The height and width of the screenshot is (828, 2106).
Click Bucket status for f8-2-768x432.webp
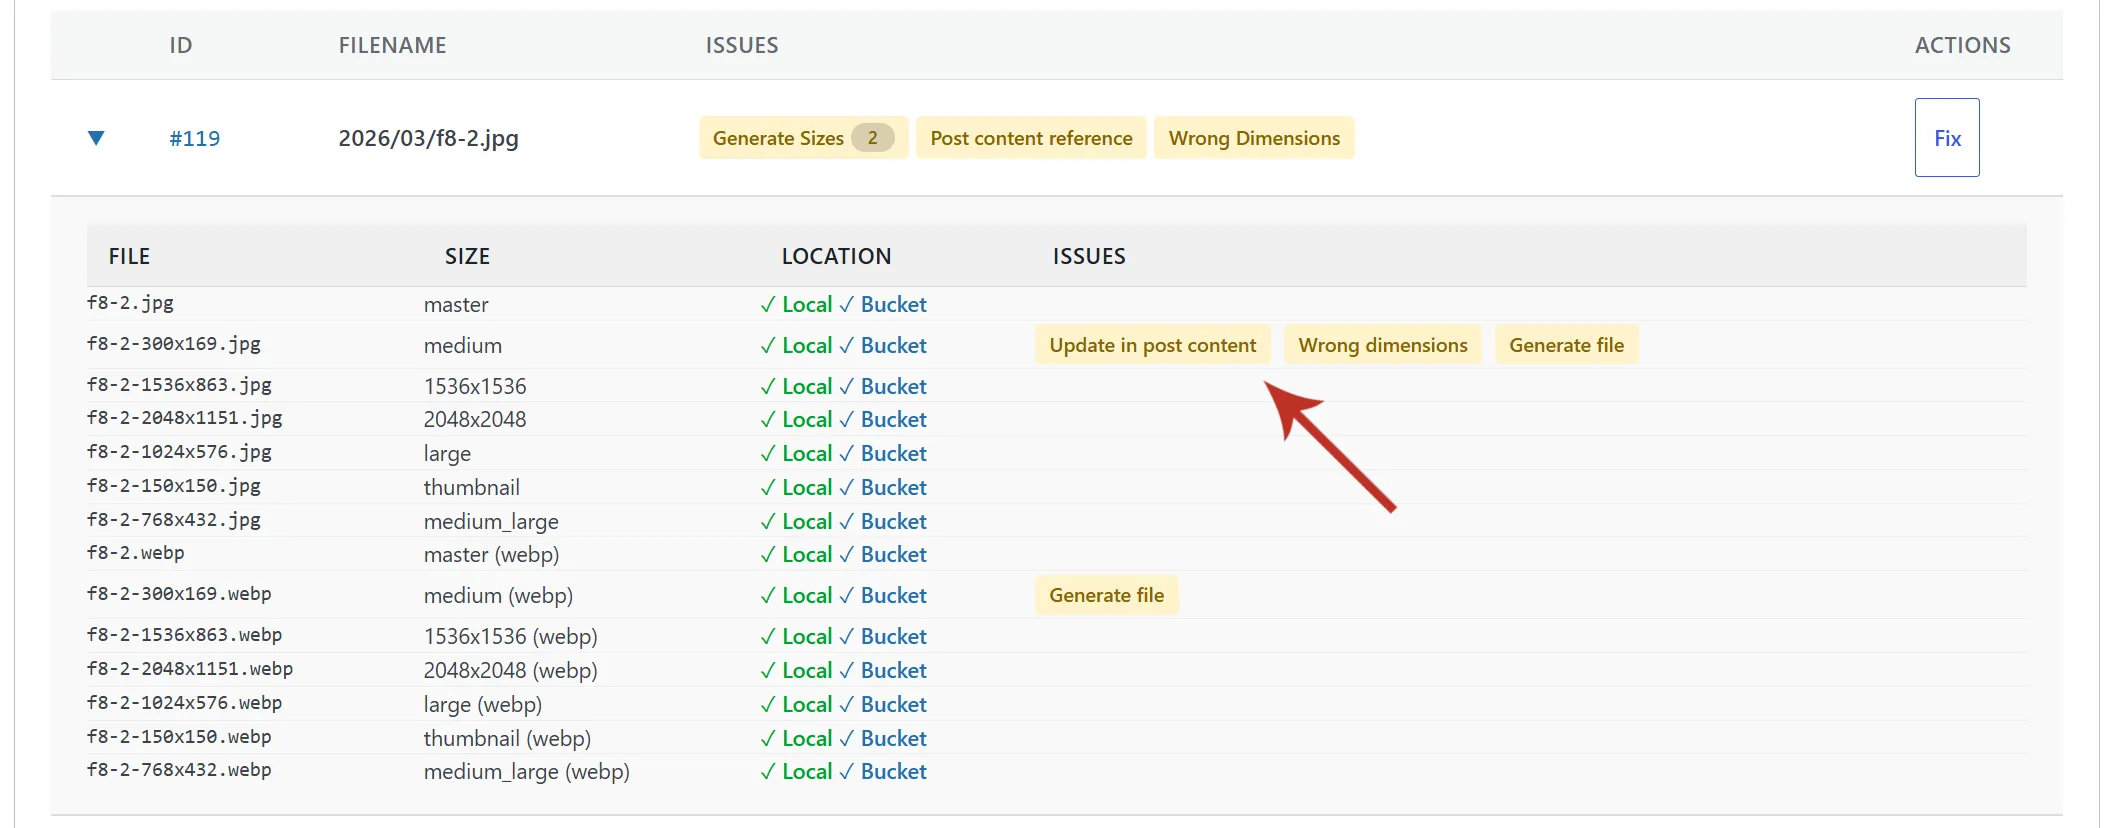pyautogui.click(x=883, y=771)
